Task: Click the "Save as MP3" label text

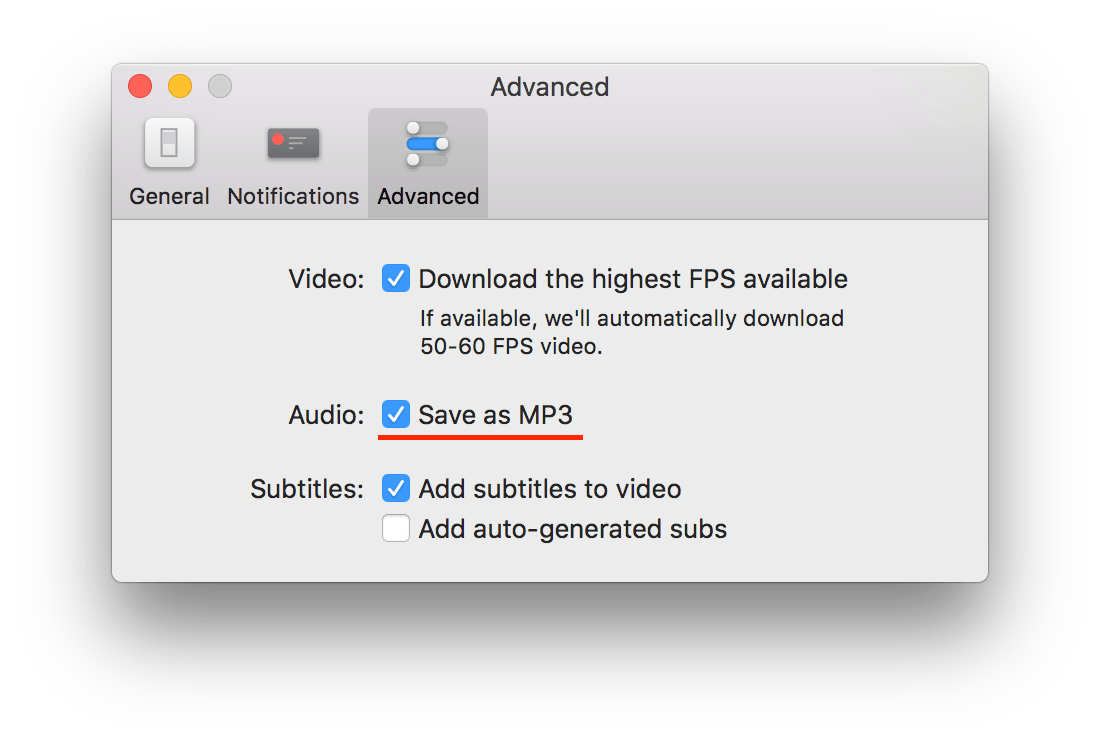Action: (495, 415)
